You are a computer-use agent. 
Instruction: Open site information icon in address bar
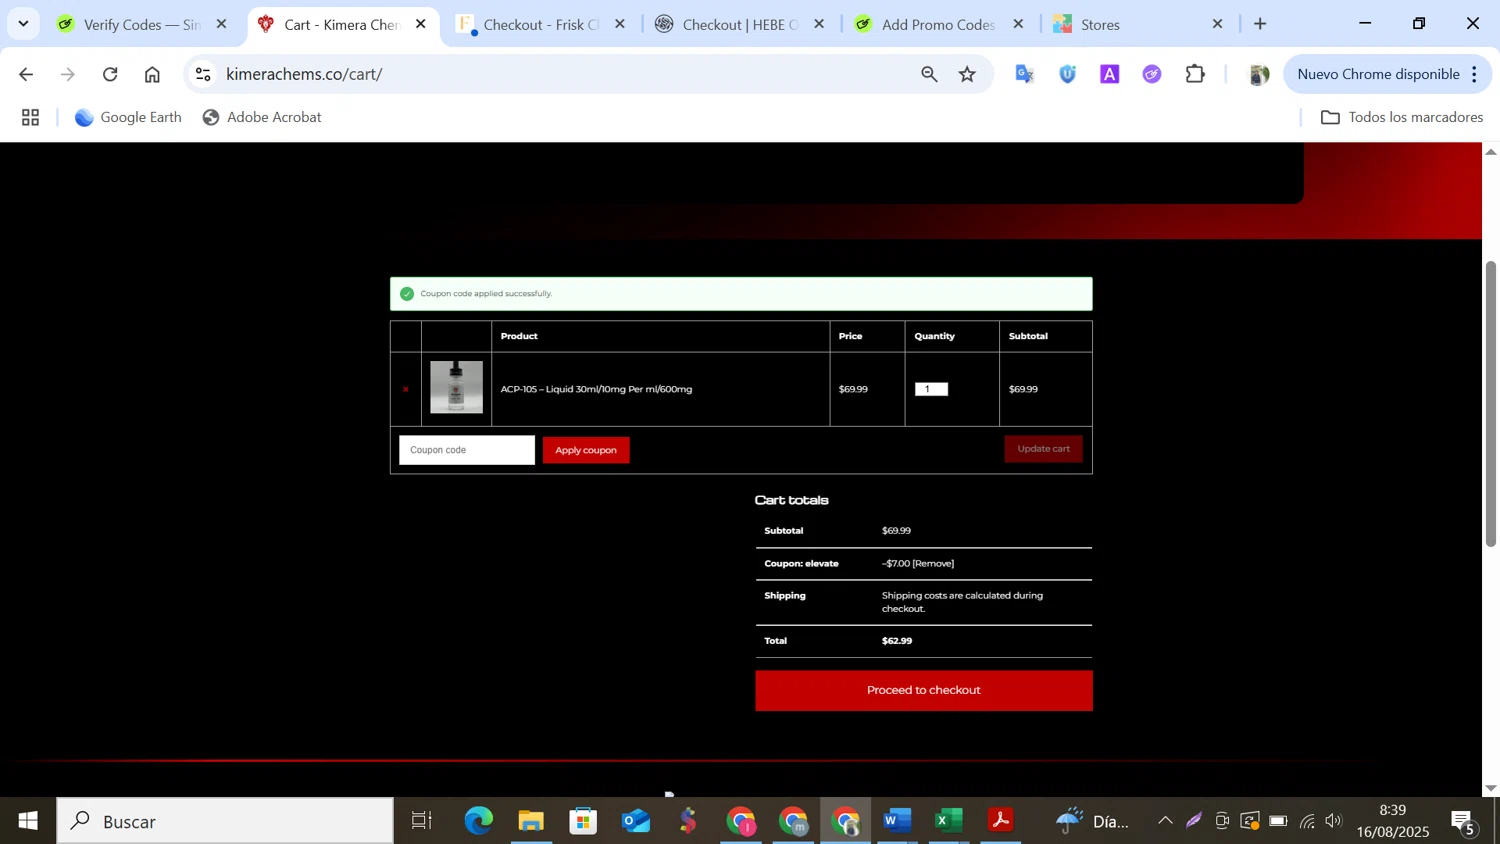(x=203, y=74)
